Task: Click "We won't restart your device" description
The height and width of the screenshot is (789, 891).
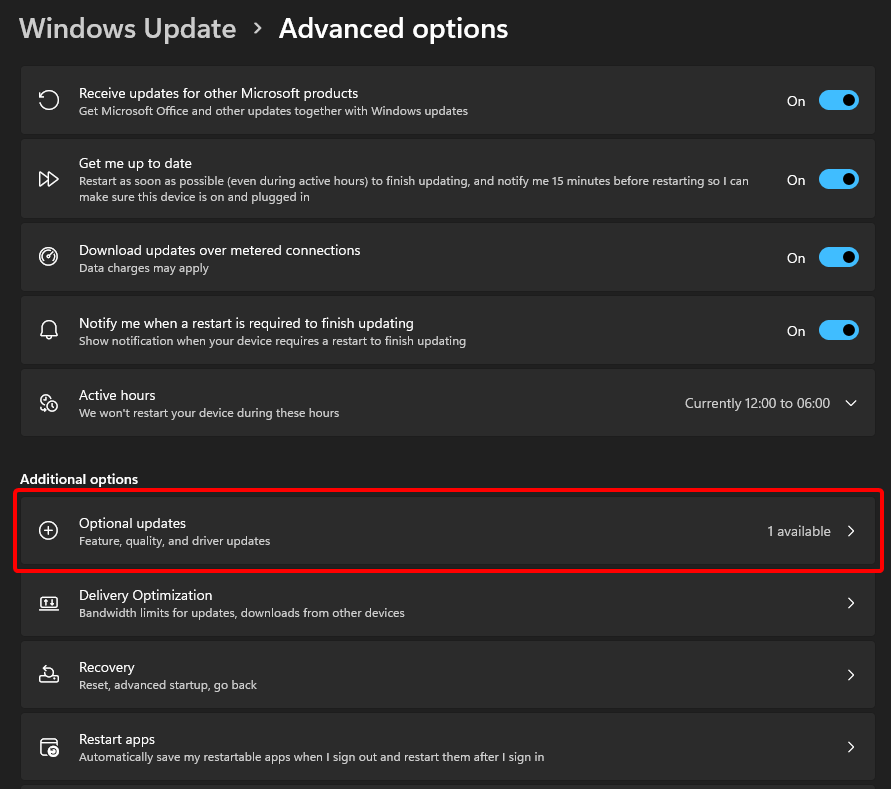Action: coord(209,413)
